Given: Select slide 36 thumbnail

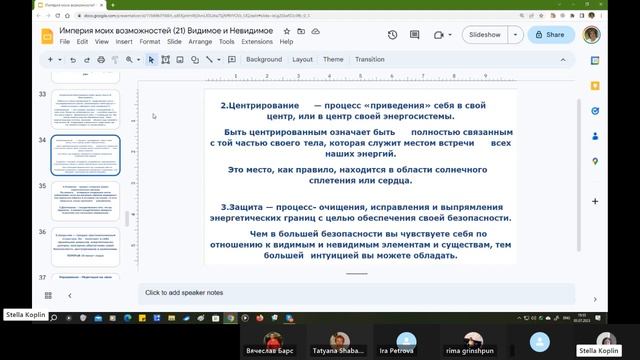Looking at the screenshot, I should click(85, 247).
